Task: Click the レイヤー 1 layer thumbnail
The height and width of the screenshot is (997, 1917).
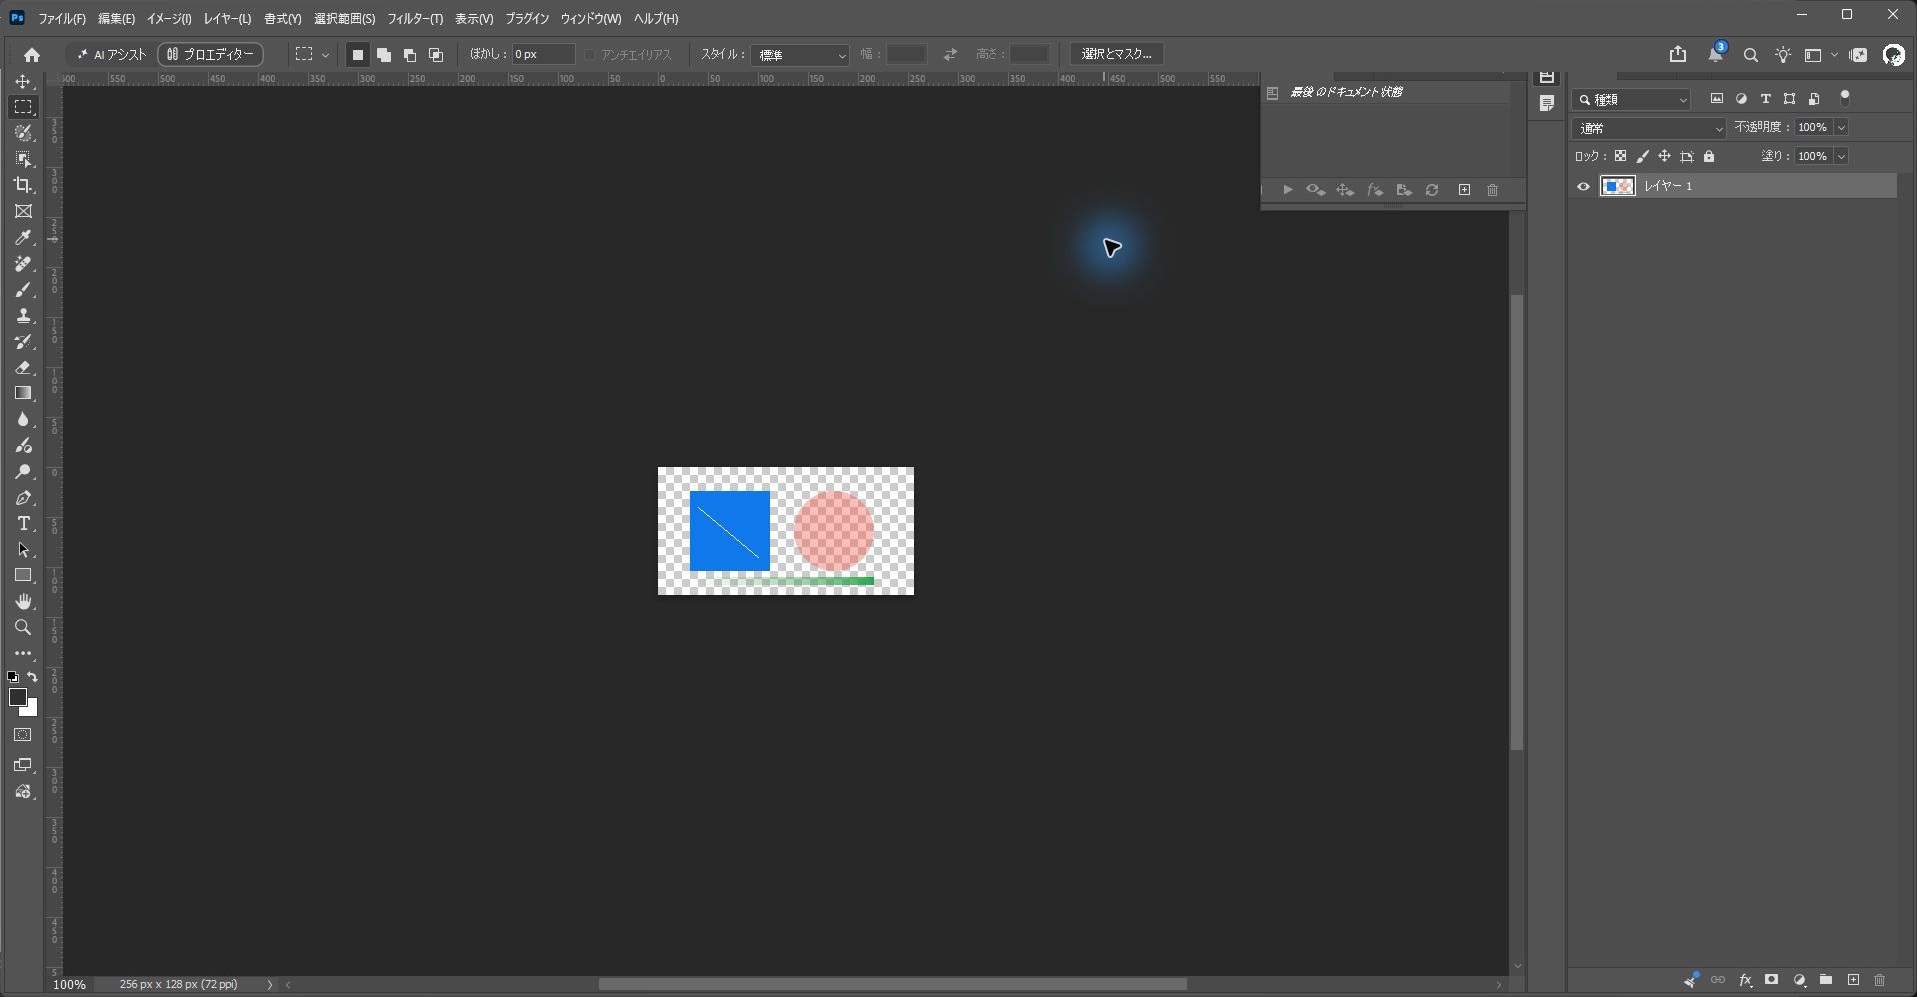Action: [x=1617, y=186]
